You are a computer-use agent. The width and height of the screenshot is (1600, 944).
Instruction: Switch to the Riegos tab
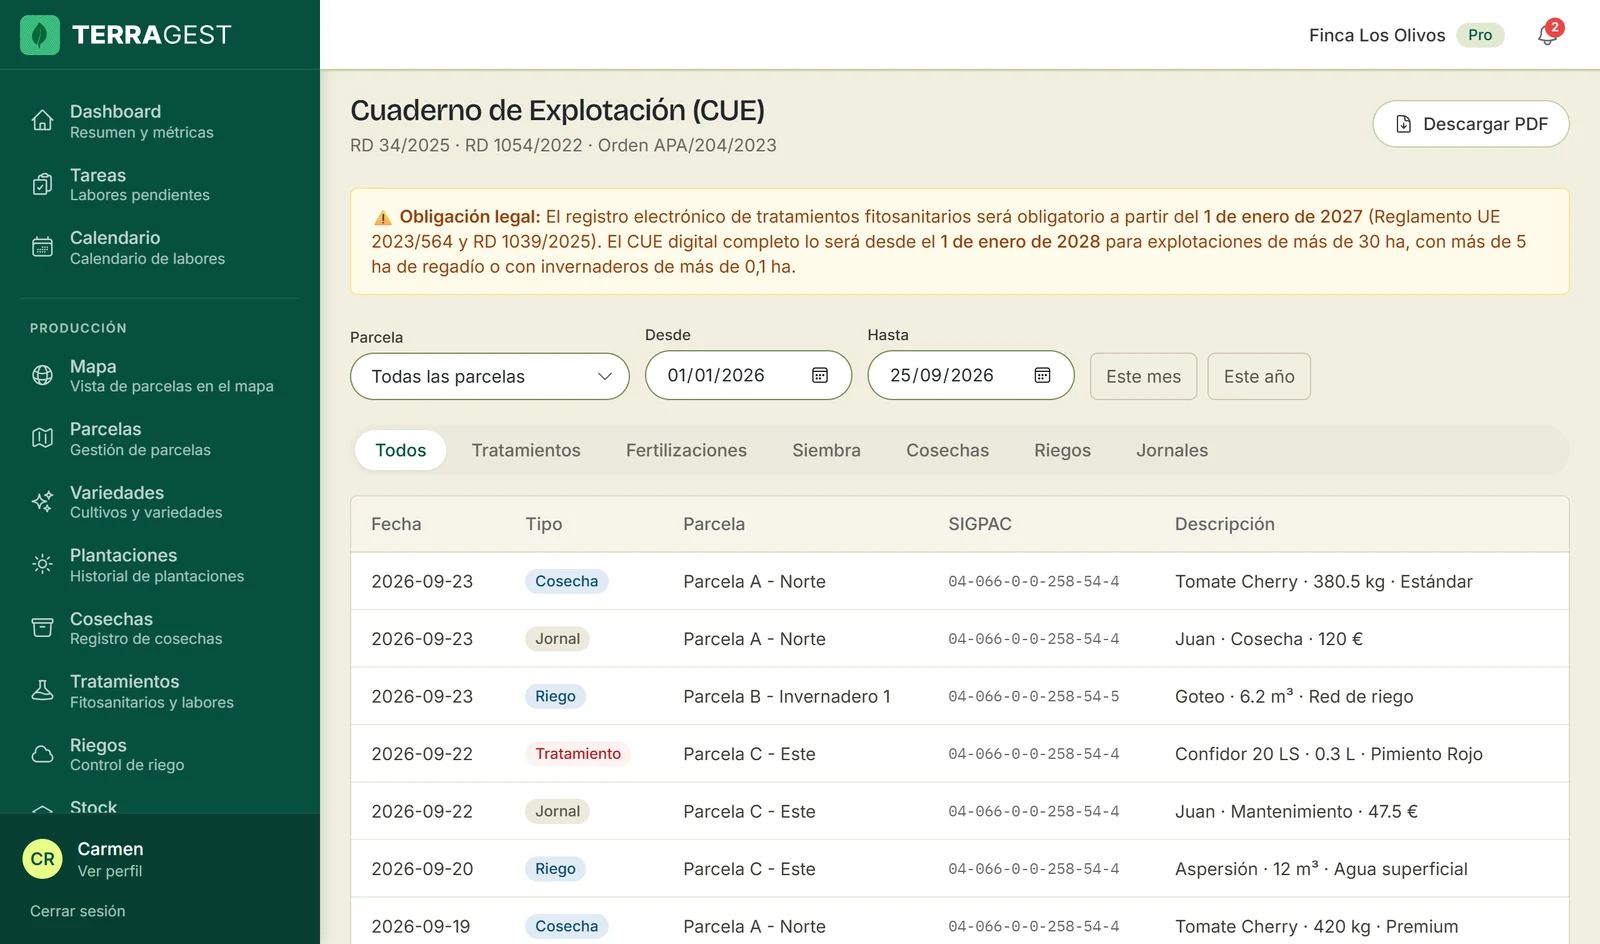(x=1062, y=450)
